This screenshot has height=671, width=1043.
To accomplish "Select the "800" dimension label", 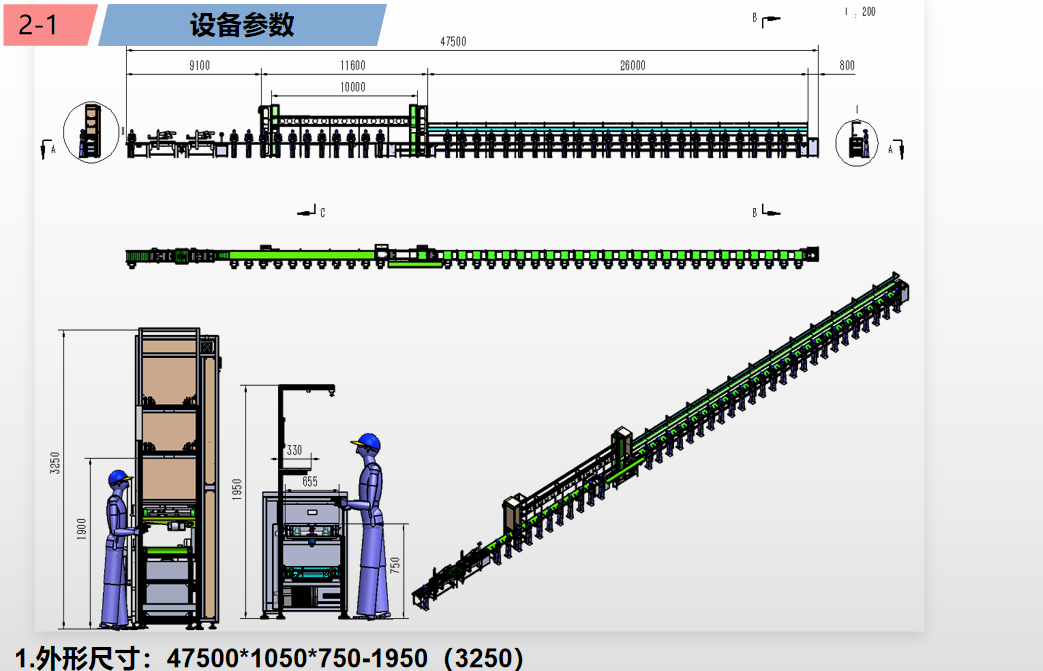I will click(847, 65).
